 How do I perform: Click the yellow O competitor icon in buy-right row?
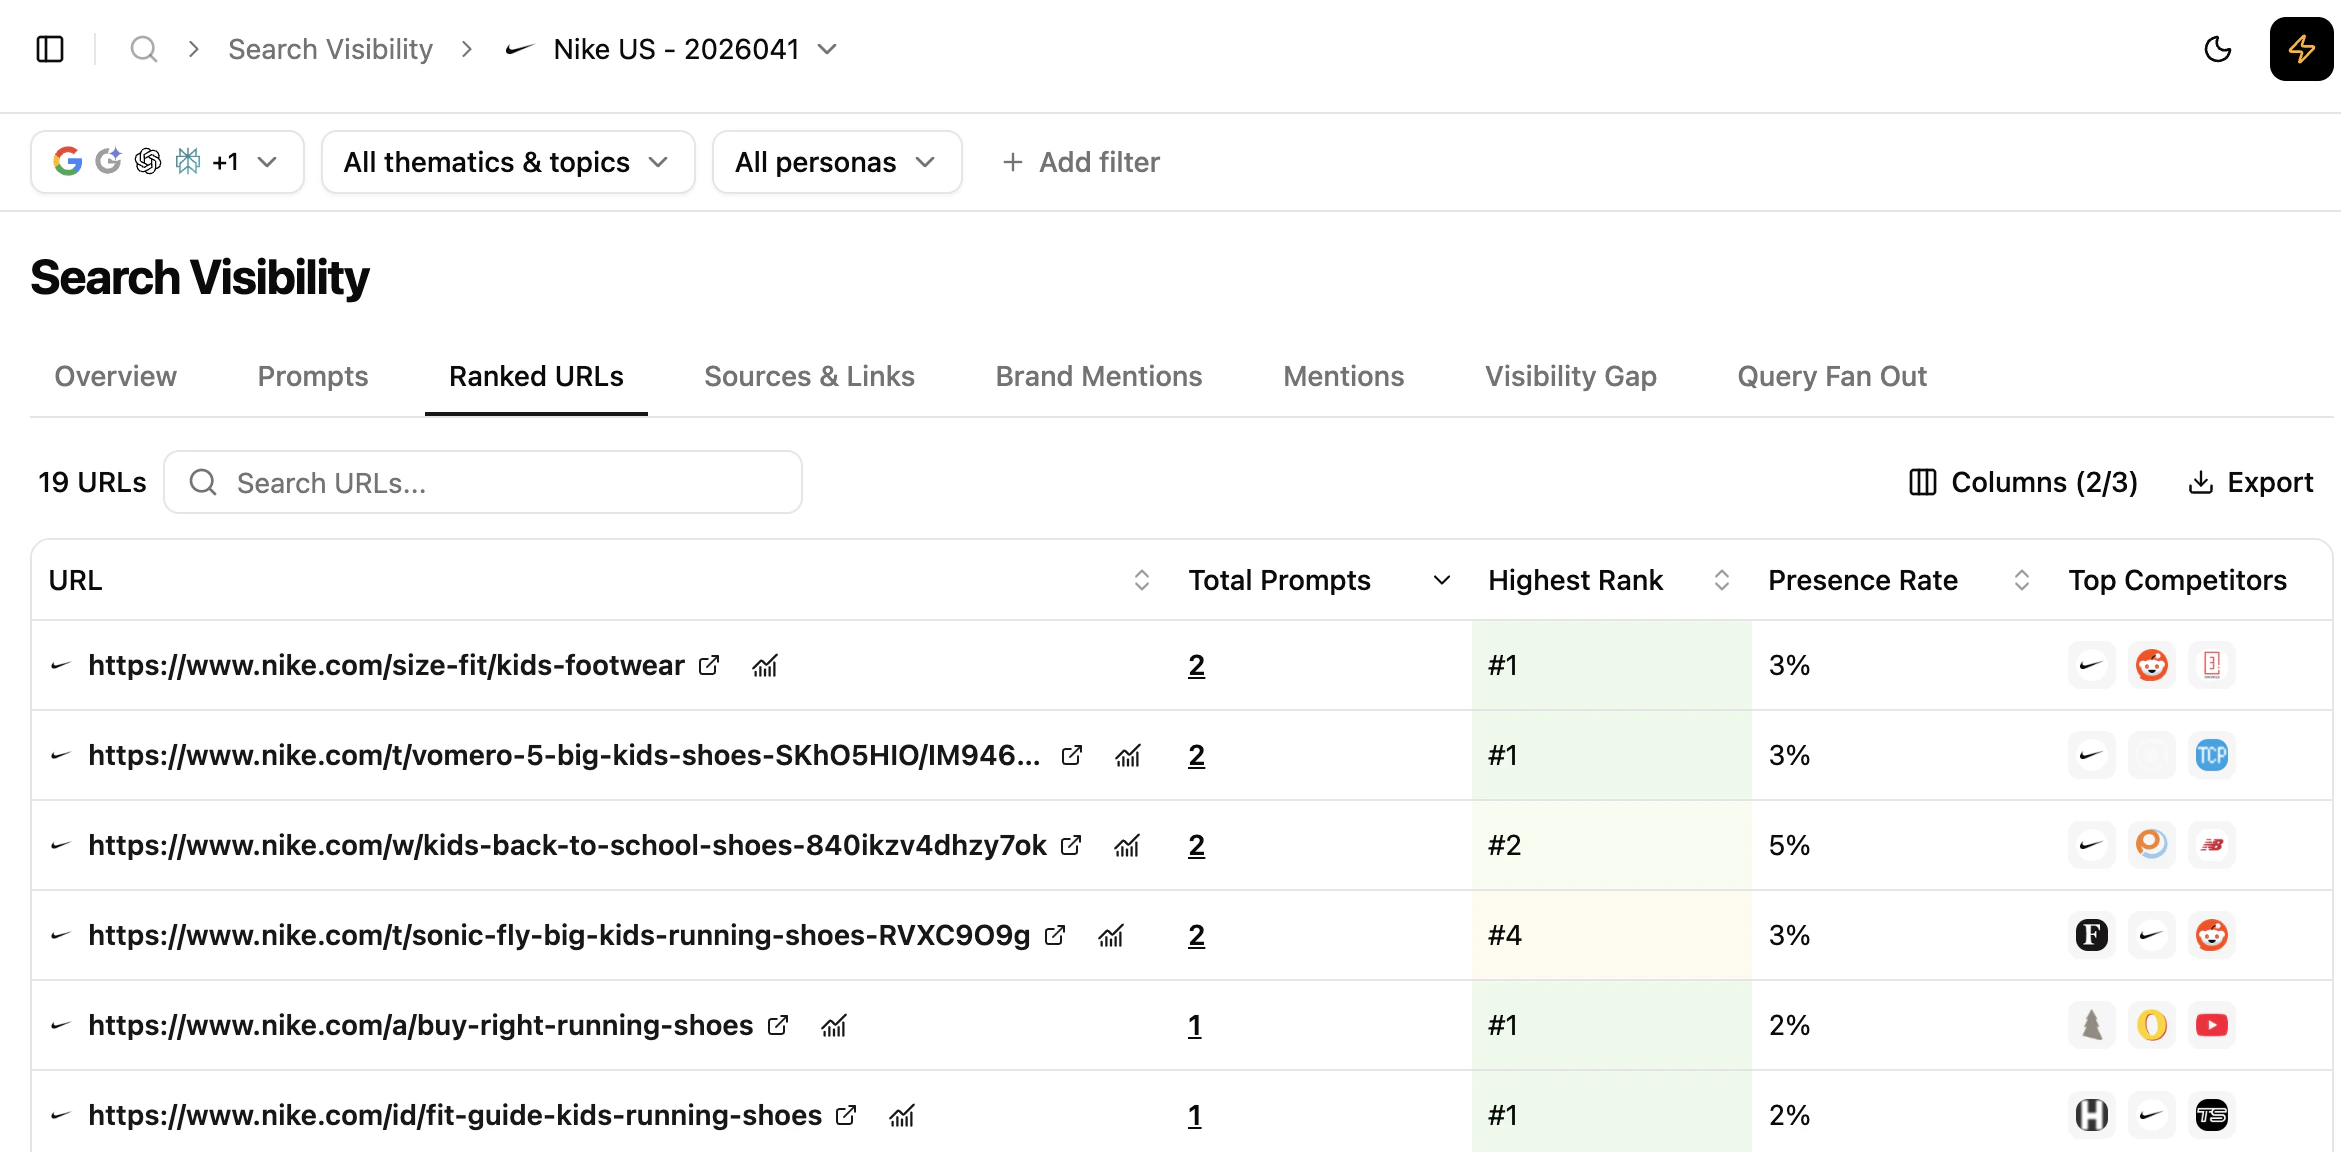click(x=2152, y=1025)
